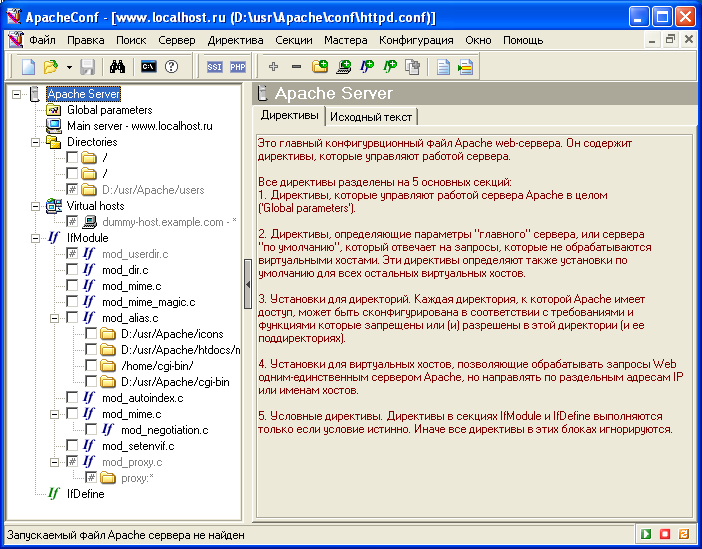Click the Global parameters tree icon
This screenshot has width=702, height=549.
click(53, 110)
